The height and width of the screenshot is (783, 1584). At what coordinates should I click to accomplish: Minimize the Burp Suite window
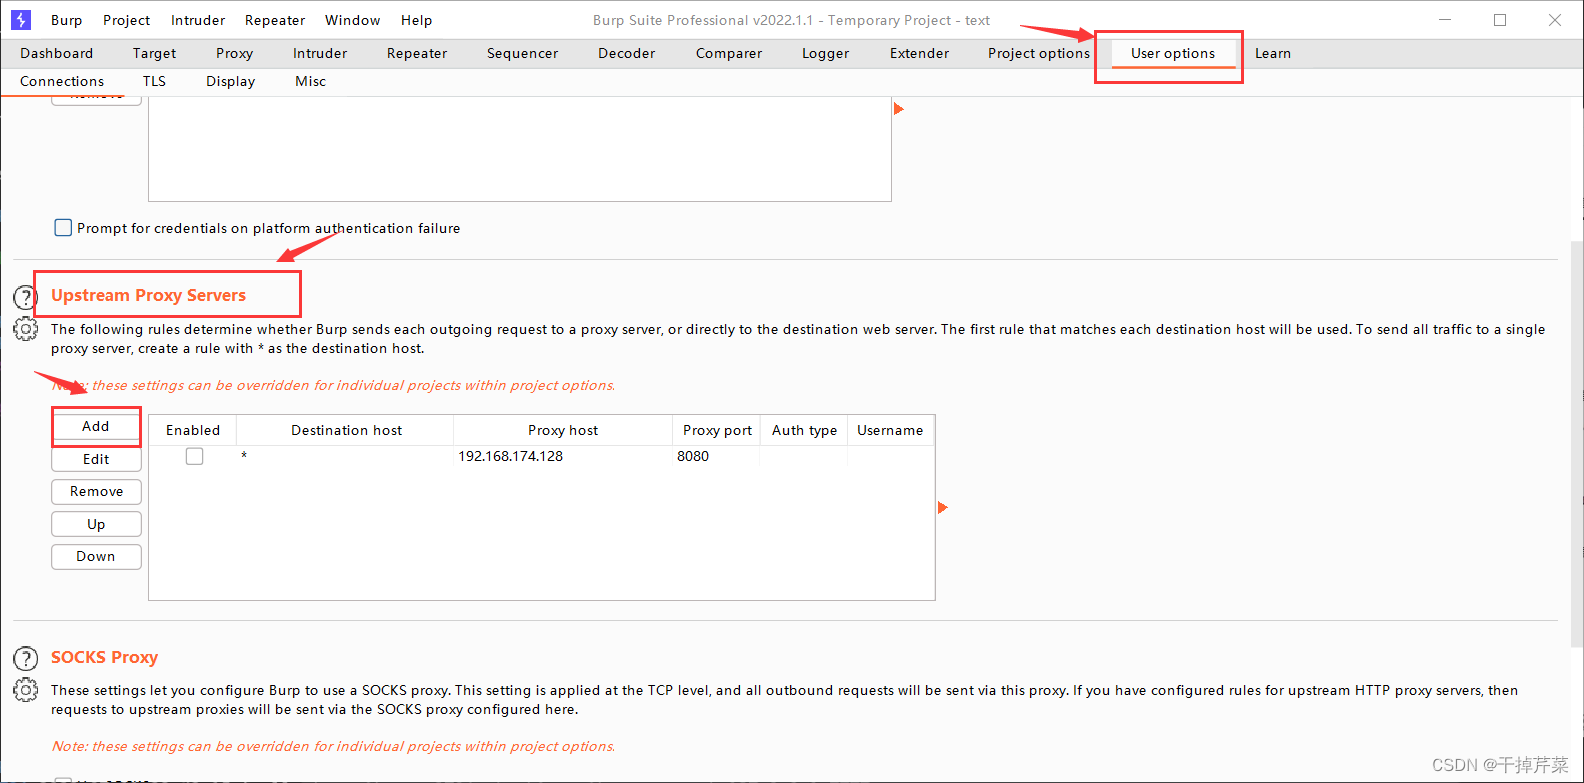click(1445, 20)
